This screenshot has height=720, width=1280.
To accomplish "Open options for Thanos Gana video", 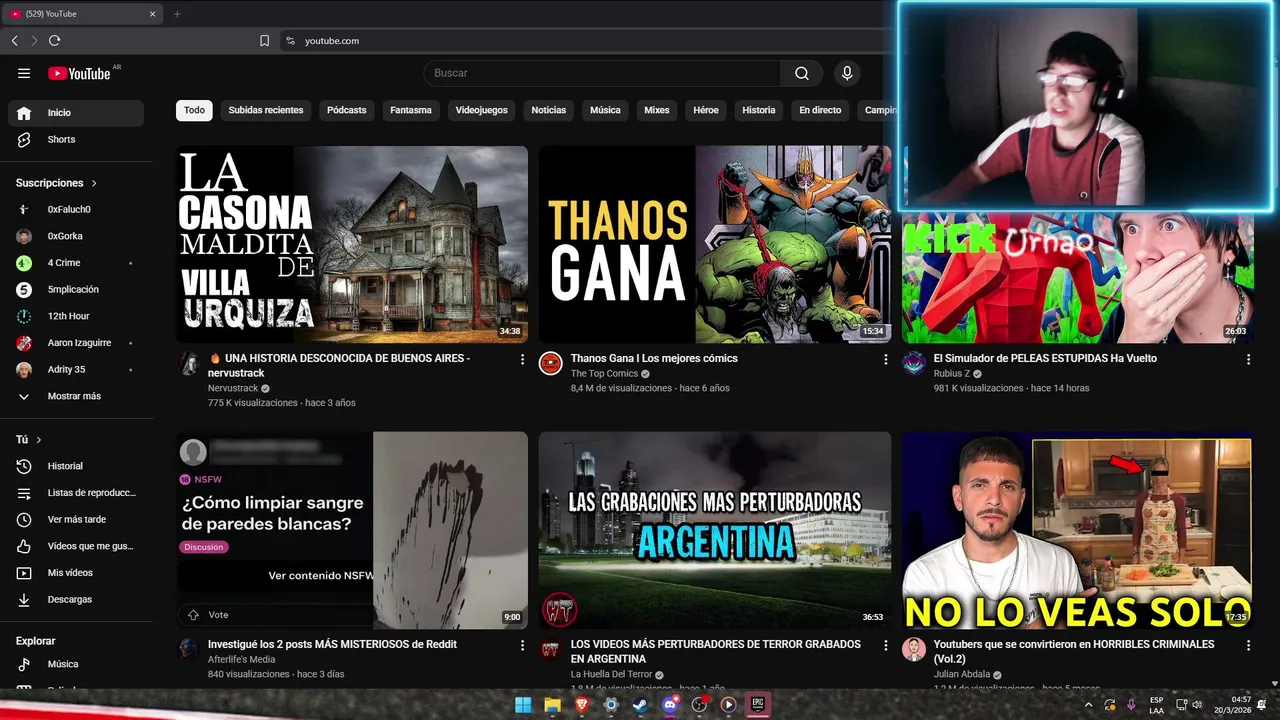I will (885, 359).
